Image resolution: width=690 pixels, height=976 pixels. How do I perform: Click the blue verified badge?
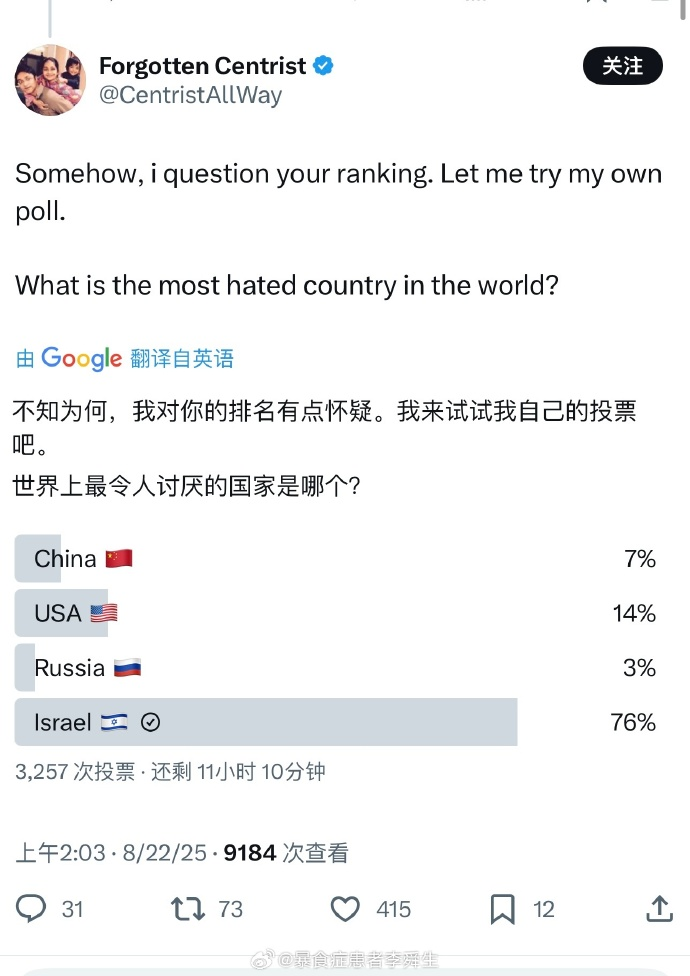click(x=323, y=65)
